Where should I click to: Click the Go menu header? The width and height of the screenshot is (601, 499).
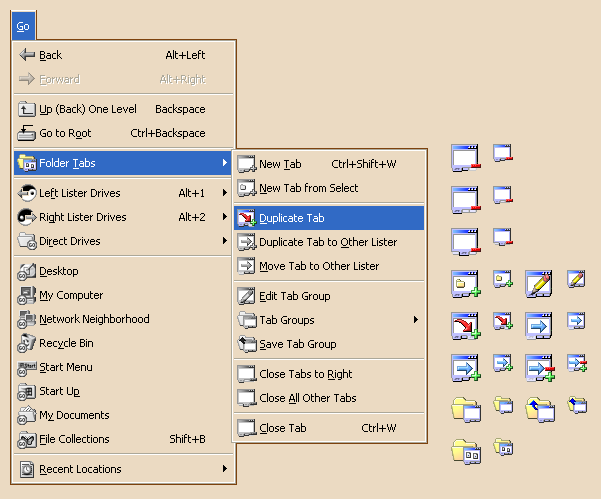(x=23, y=26)
